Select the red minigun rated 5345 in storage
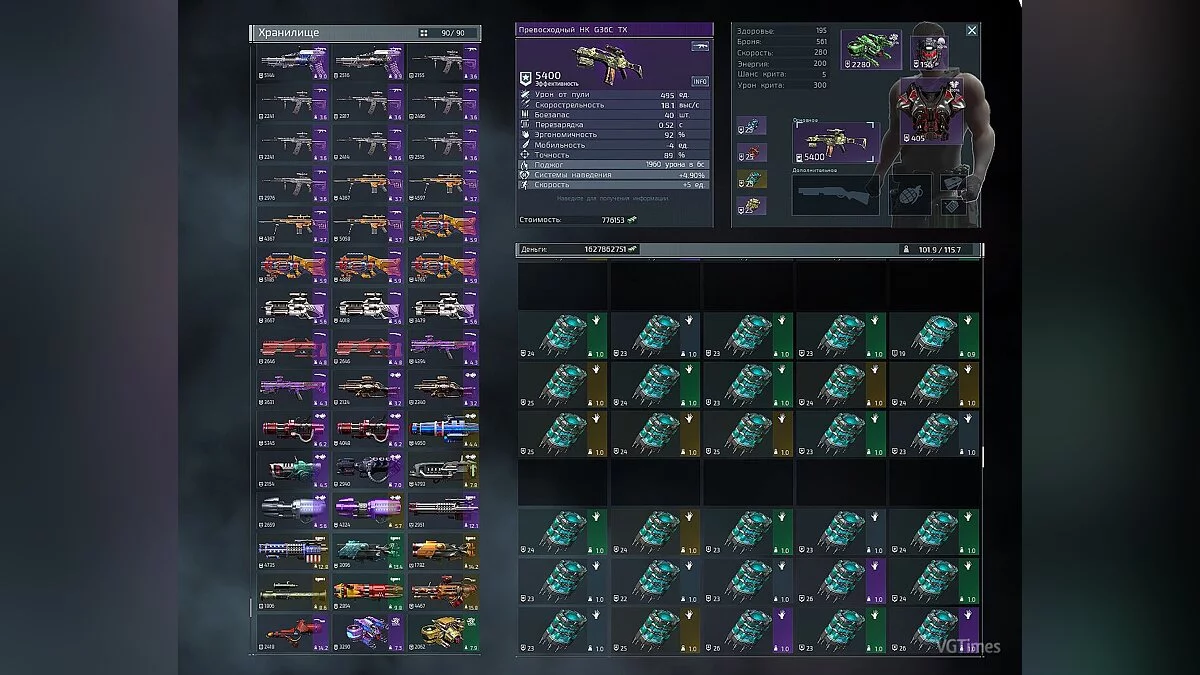1200x675 pixels. [x=293, y=429]
